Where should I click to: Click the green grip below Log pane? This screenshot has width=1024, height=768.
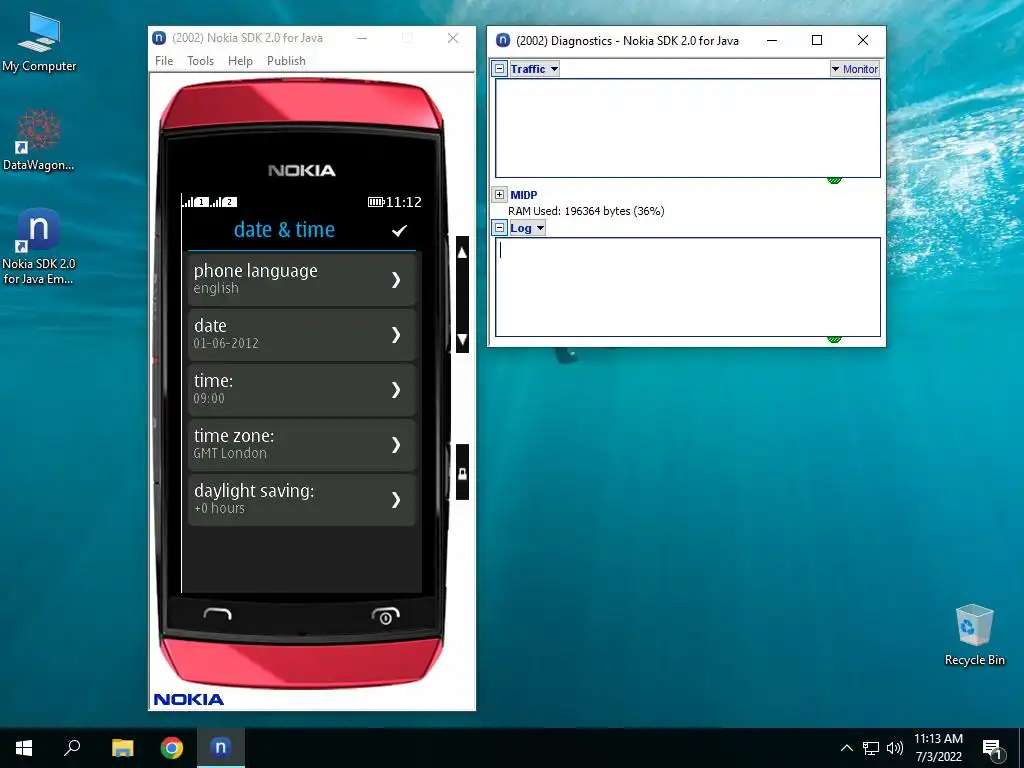pos(834,340)
